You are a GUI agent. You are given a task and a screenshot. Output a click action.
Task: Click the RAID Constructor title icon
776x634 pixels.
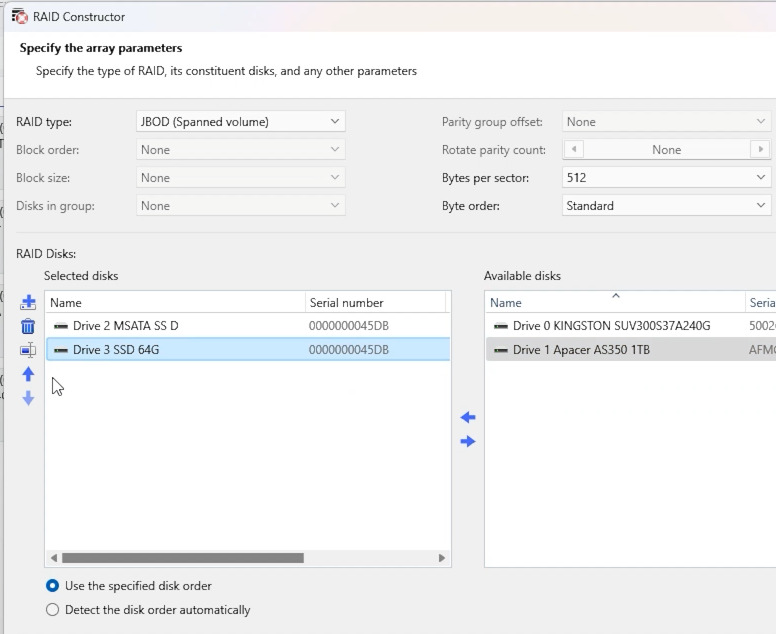(x=20, y=16)
